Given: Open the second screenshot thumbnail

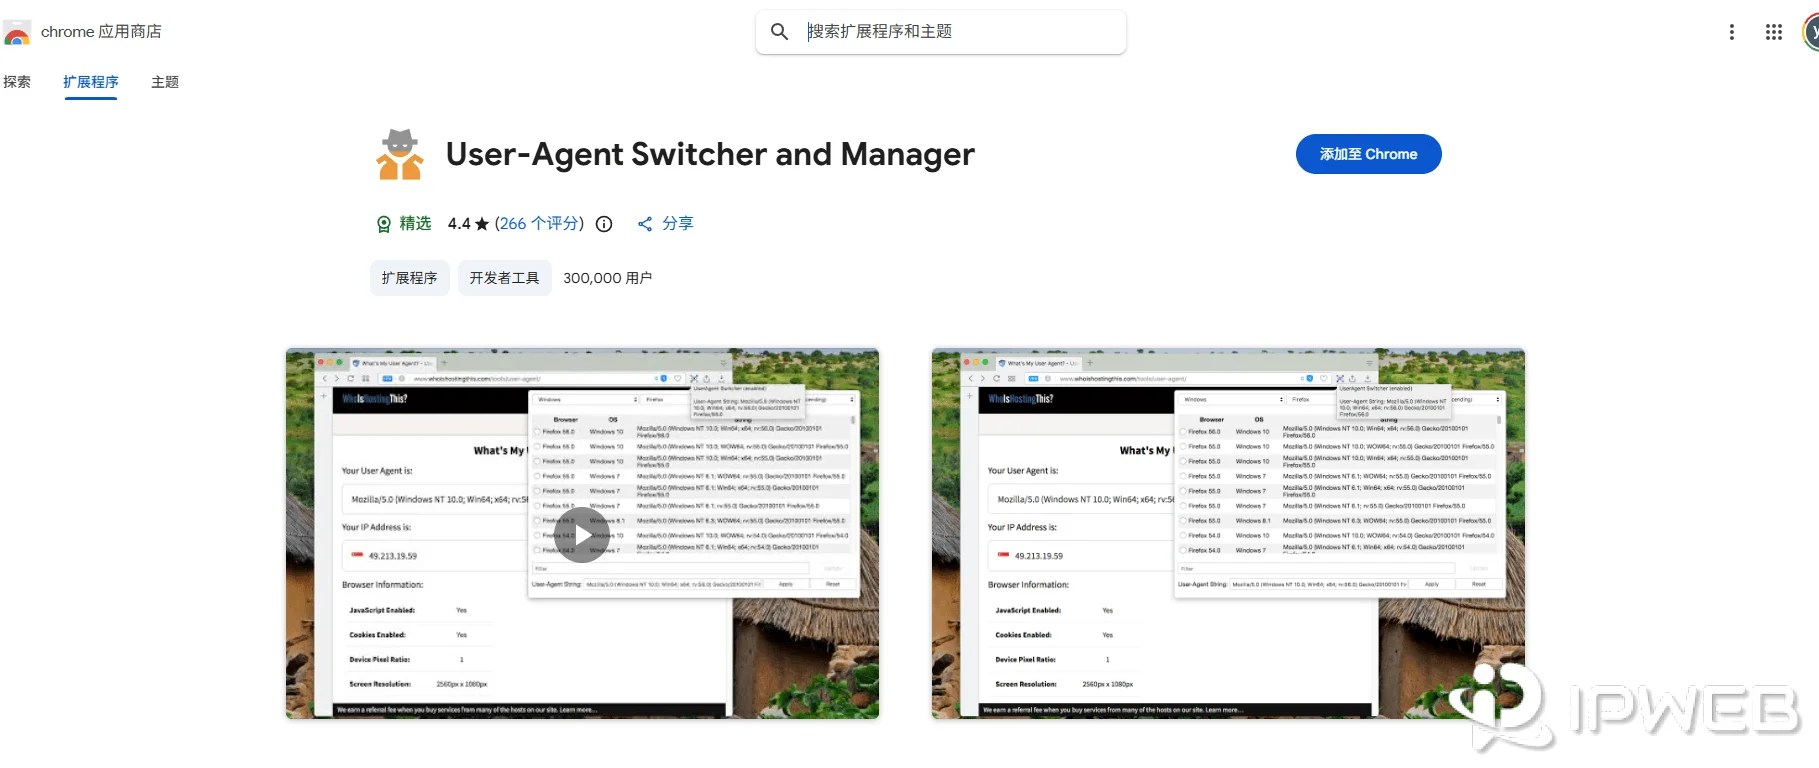Looking at the screenshot, I should (x=1228, y=533).
